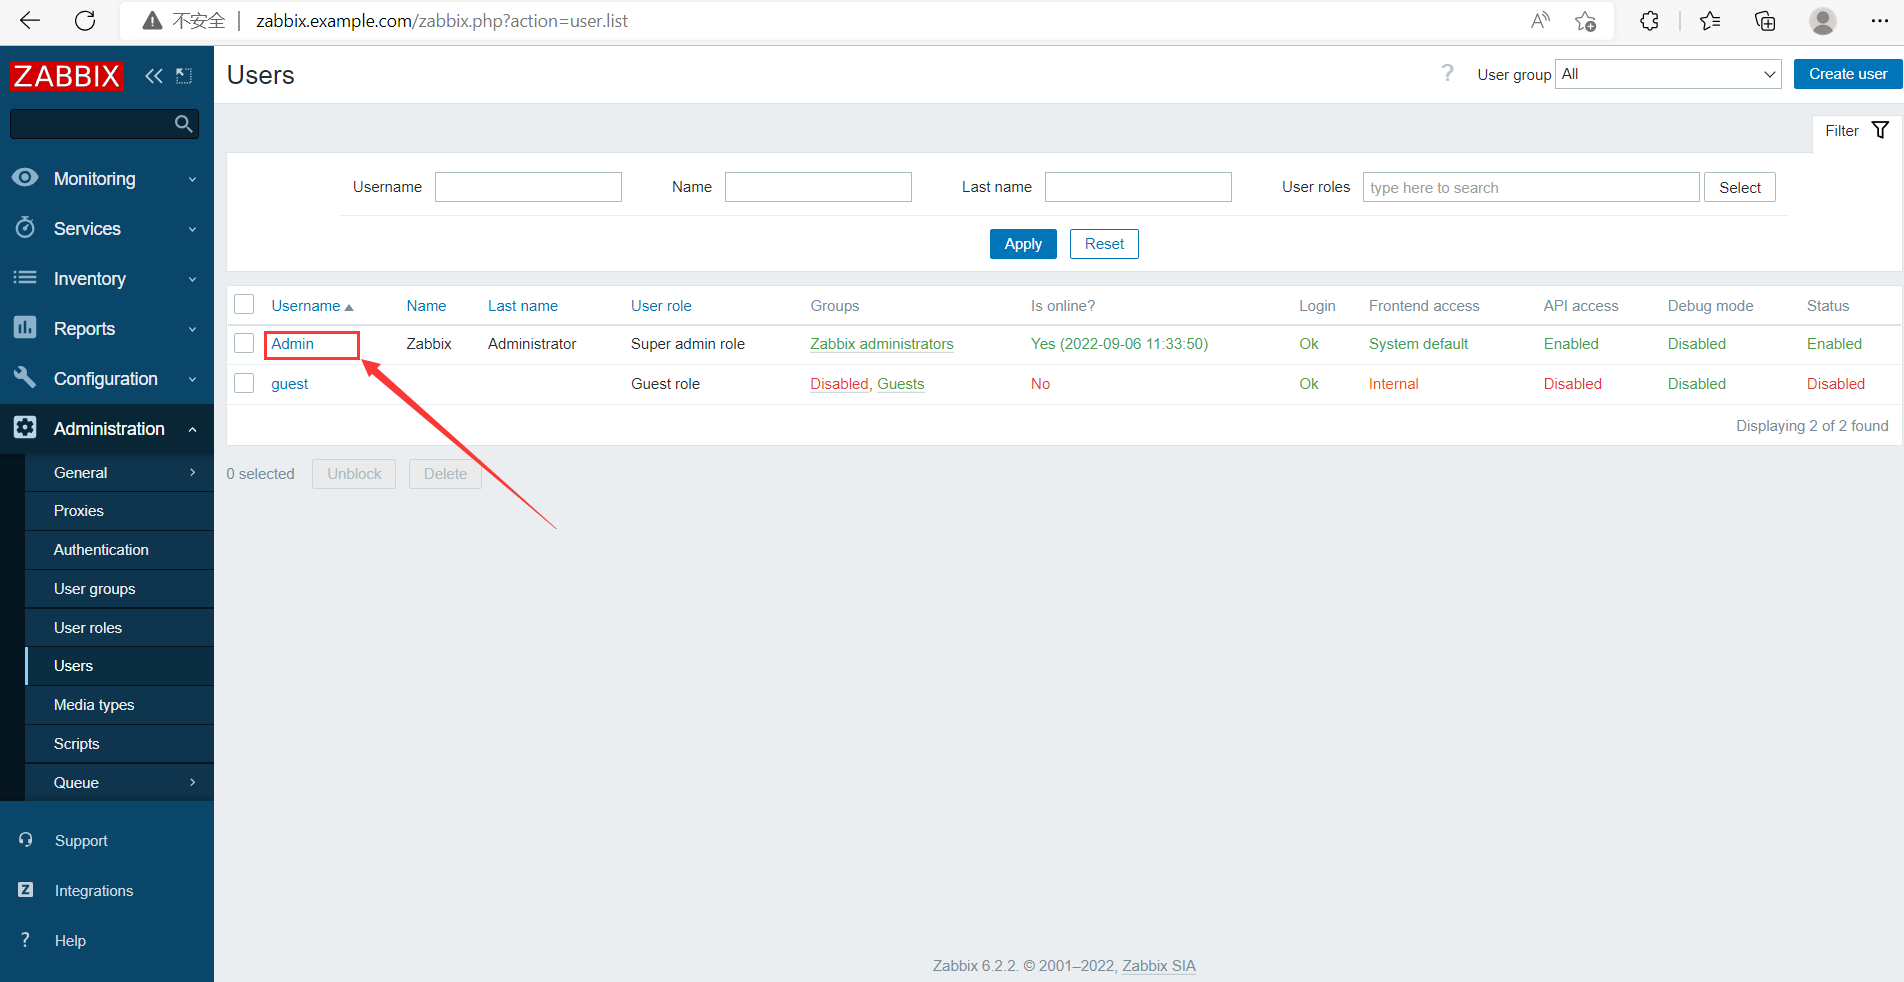Click Select button for User roles
The height and width of the screenshot is (982, 1904).
coord(1740,187)
